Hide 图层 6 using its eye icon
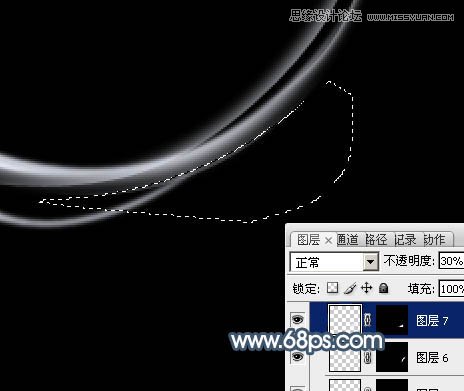464x391 pixels. point(298,357)
